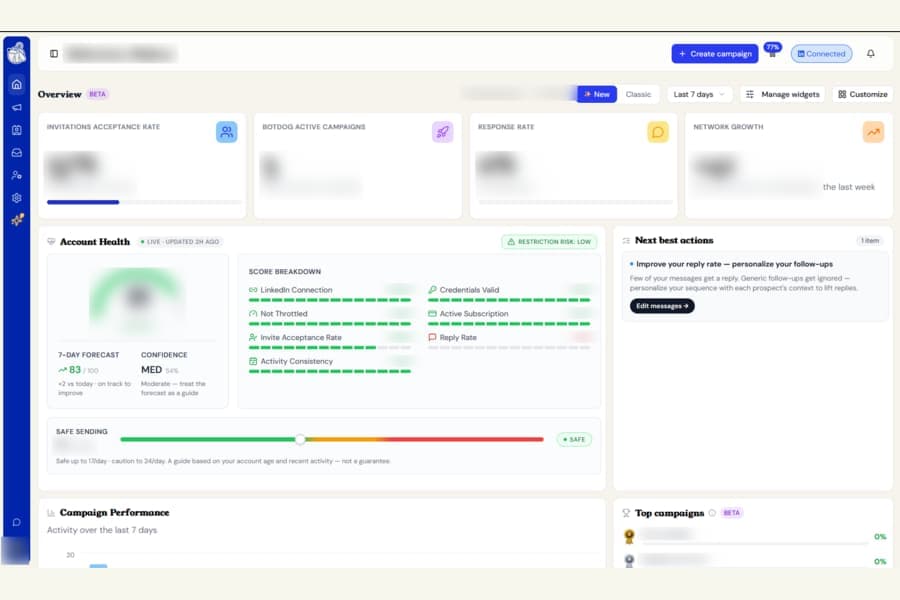Click the Activity Consistency calendar icon
Image resolution: width=900 pixels, height=600 pixels.
coord(253,361)
